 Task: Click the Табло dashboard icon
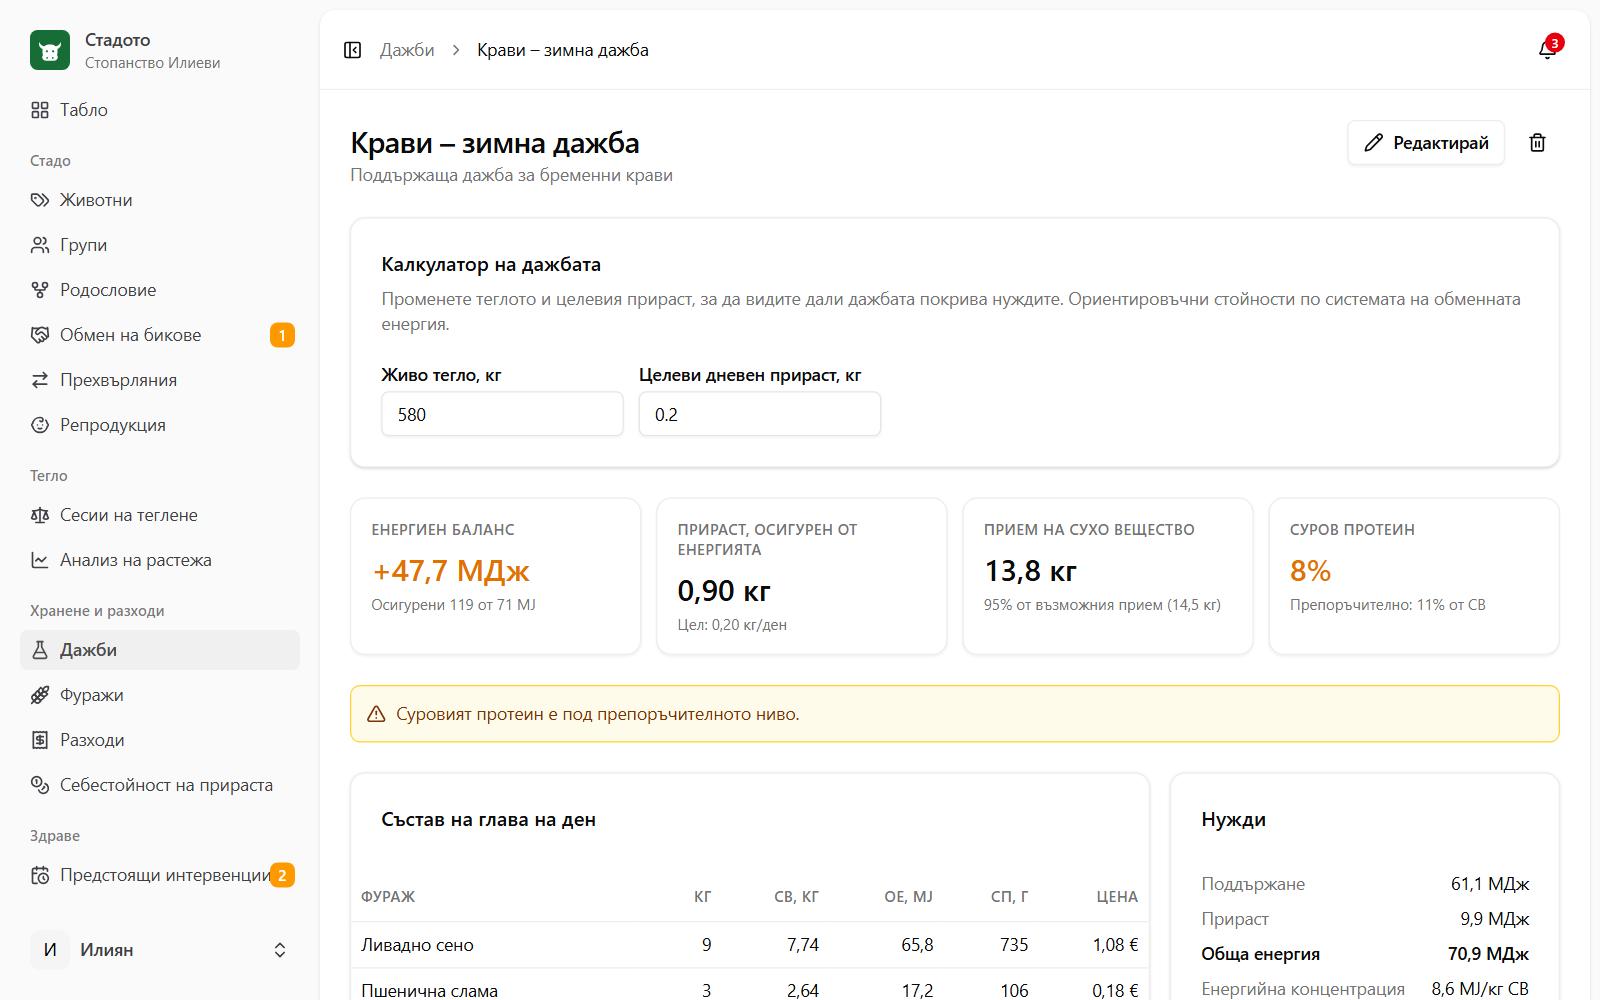(40, 110)
